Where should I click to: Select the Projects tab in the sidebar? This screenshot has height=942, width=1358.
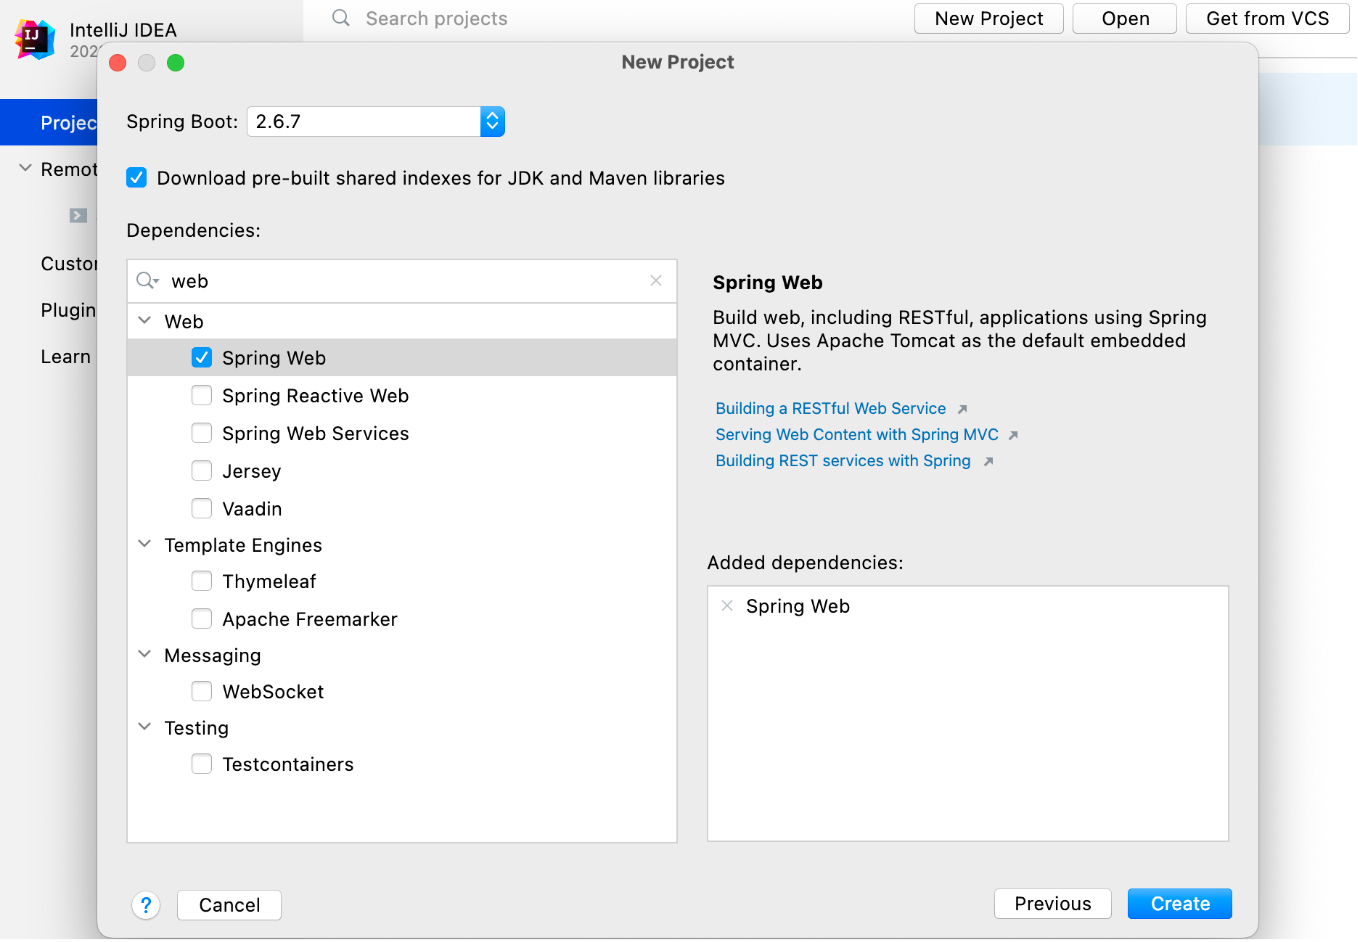[49, 122]
